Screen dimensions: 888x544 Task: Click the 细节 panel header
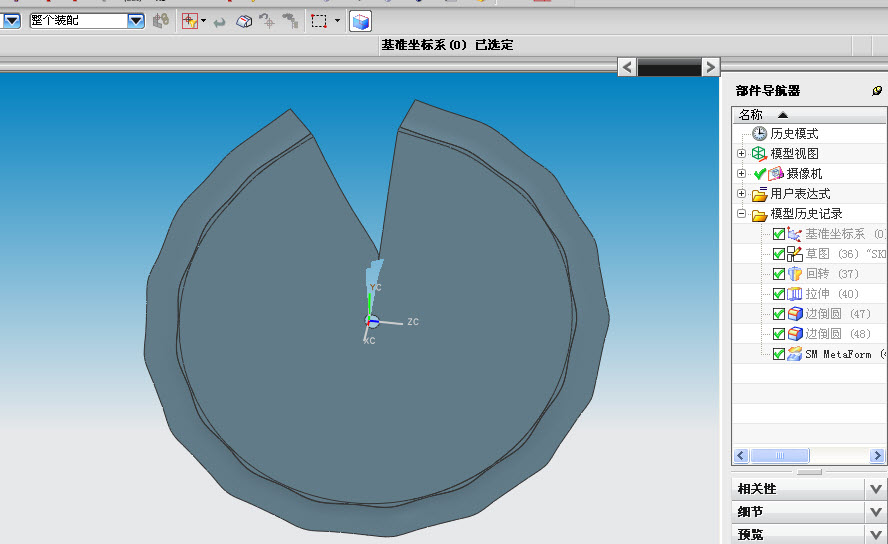[x=799, y=512]
